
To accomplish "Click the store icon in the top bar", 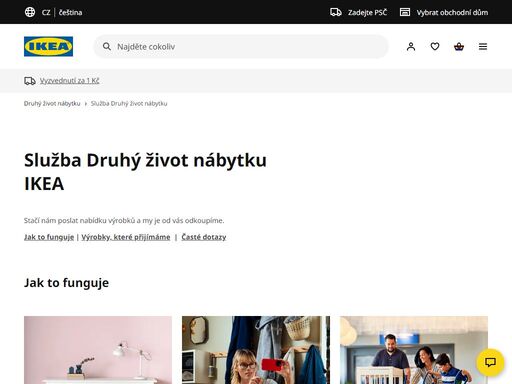I will pos(405,12).
